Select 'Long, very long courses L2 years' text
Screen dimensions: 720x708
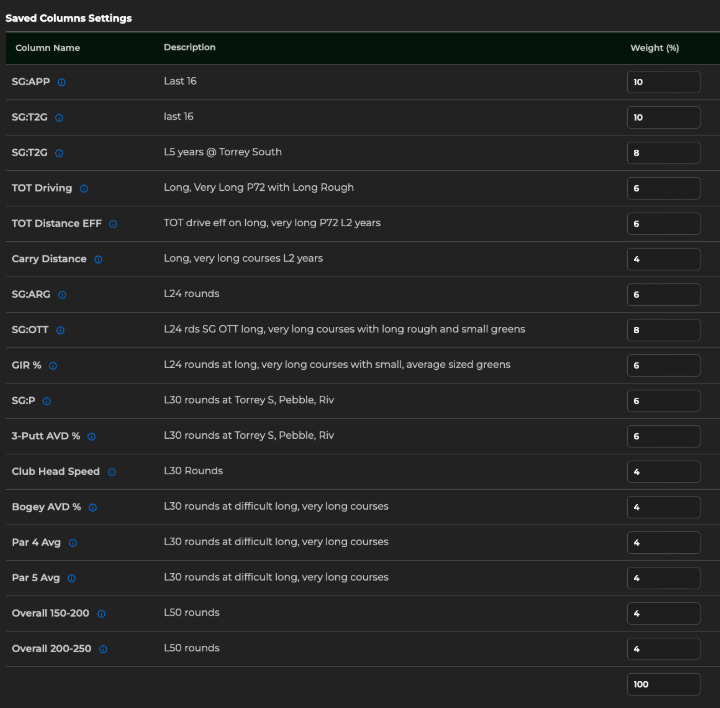point(243,258)
